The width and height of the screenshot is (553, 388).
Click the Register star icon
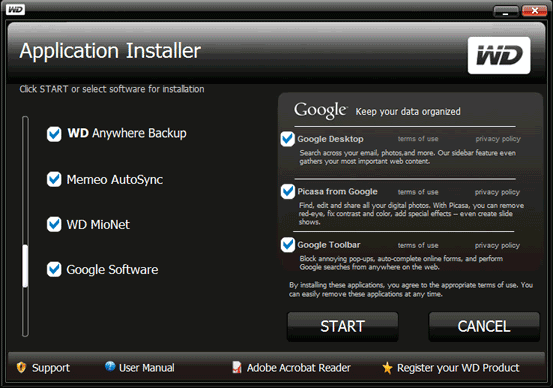(387, 368)
